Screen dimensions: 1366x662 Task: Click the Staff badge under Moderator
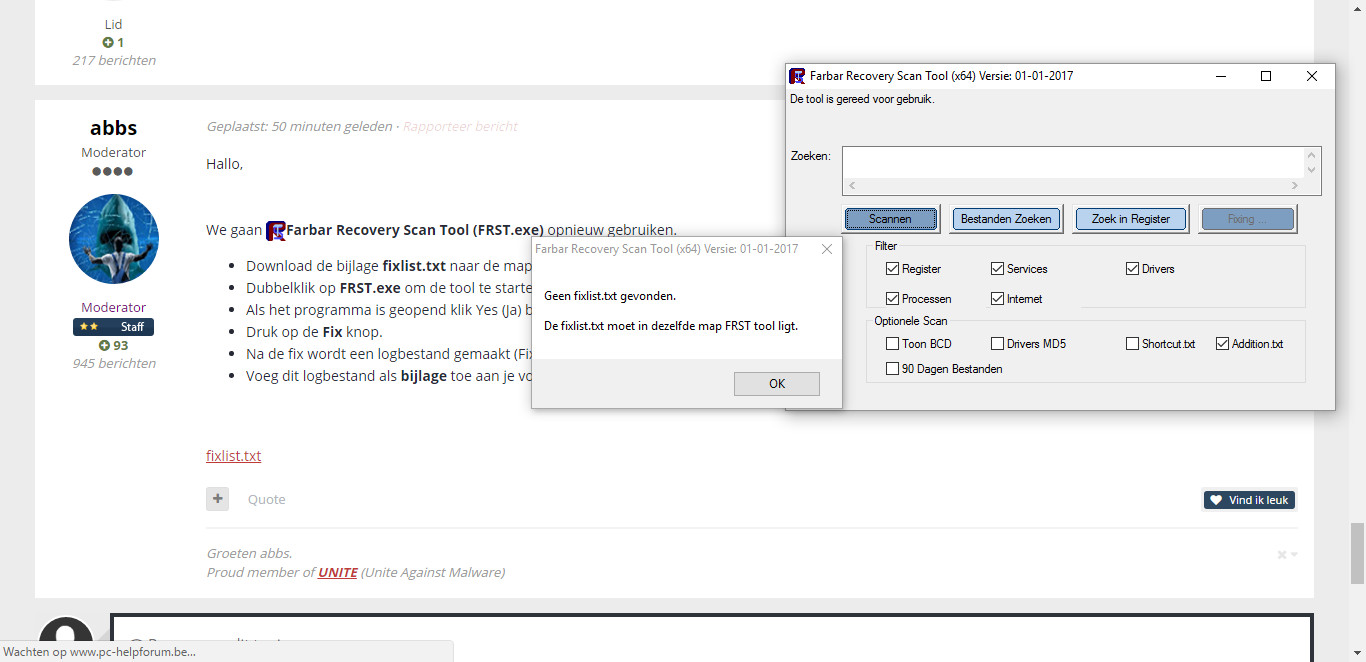point(113,327)
